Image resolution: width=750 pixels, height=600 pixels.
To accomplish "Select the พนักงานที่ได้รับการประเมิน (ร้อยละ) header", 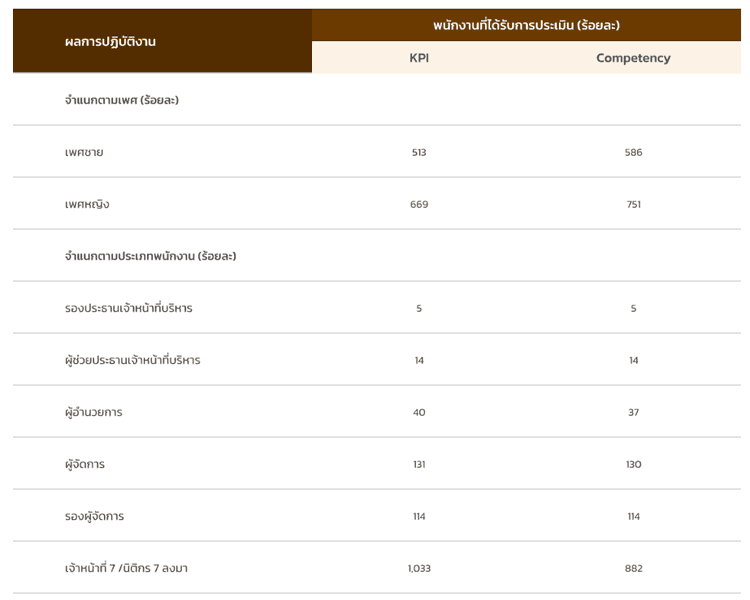I will tap(526, 25).
